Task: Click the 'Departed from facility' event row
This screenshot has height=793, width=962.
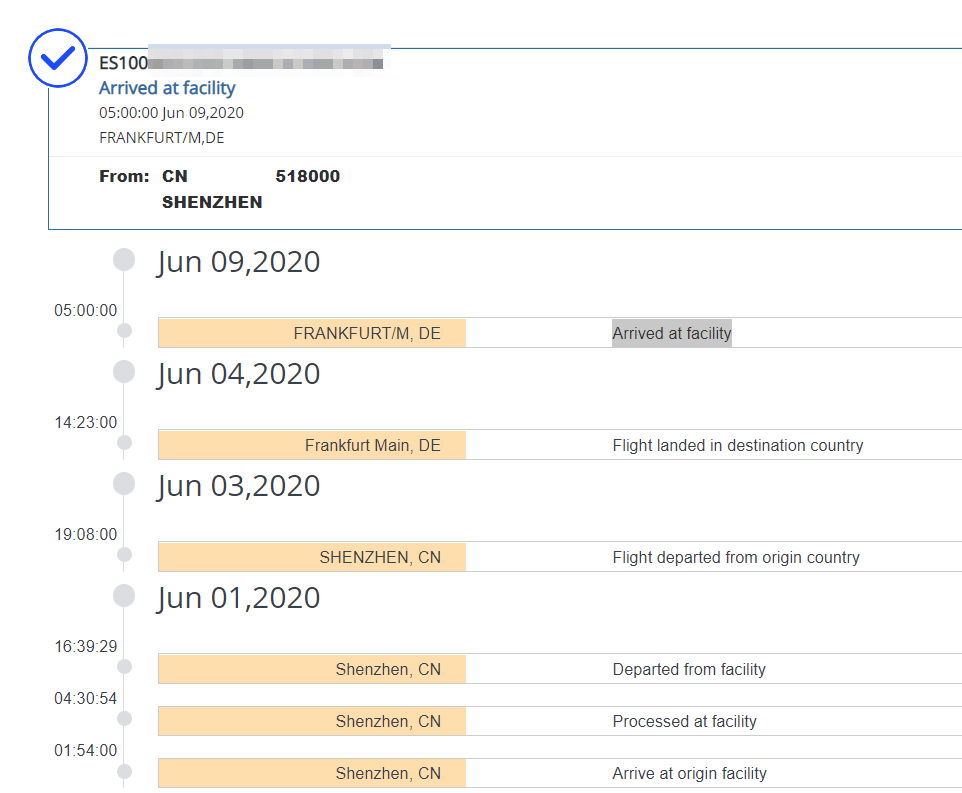Action: (689, 669)
